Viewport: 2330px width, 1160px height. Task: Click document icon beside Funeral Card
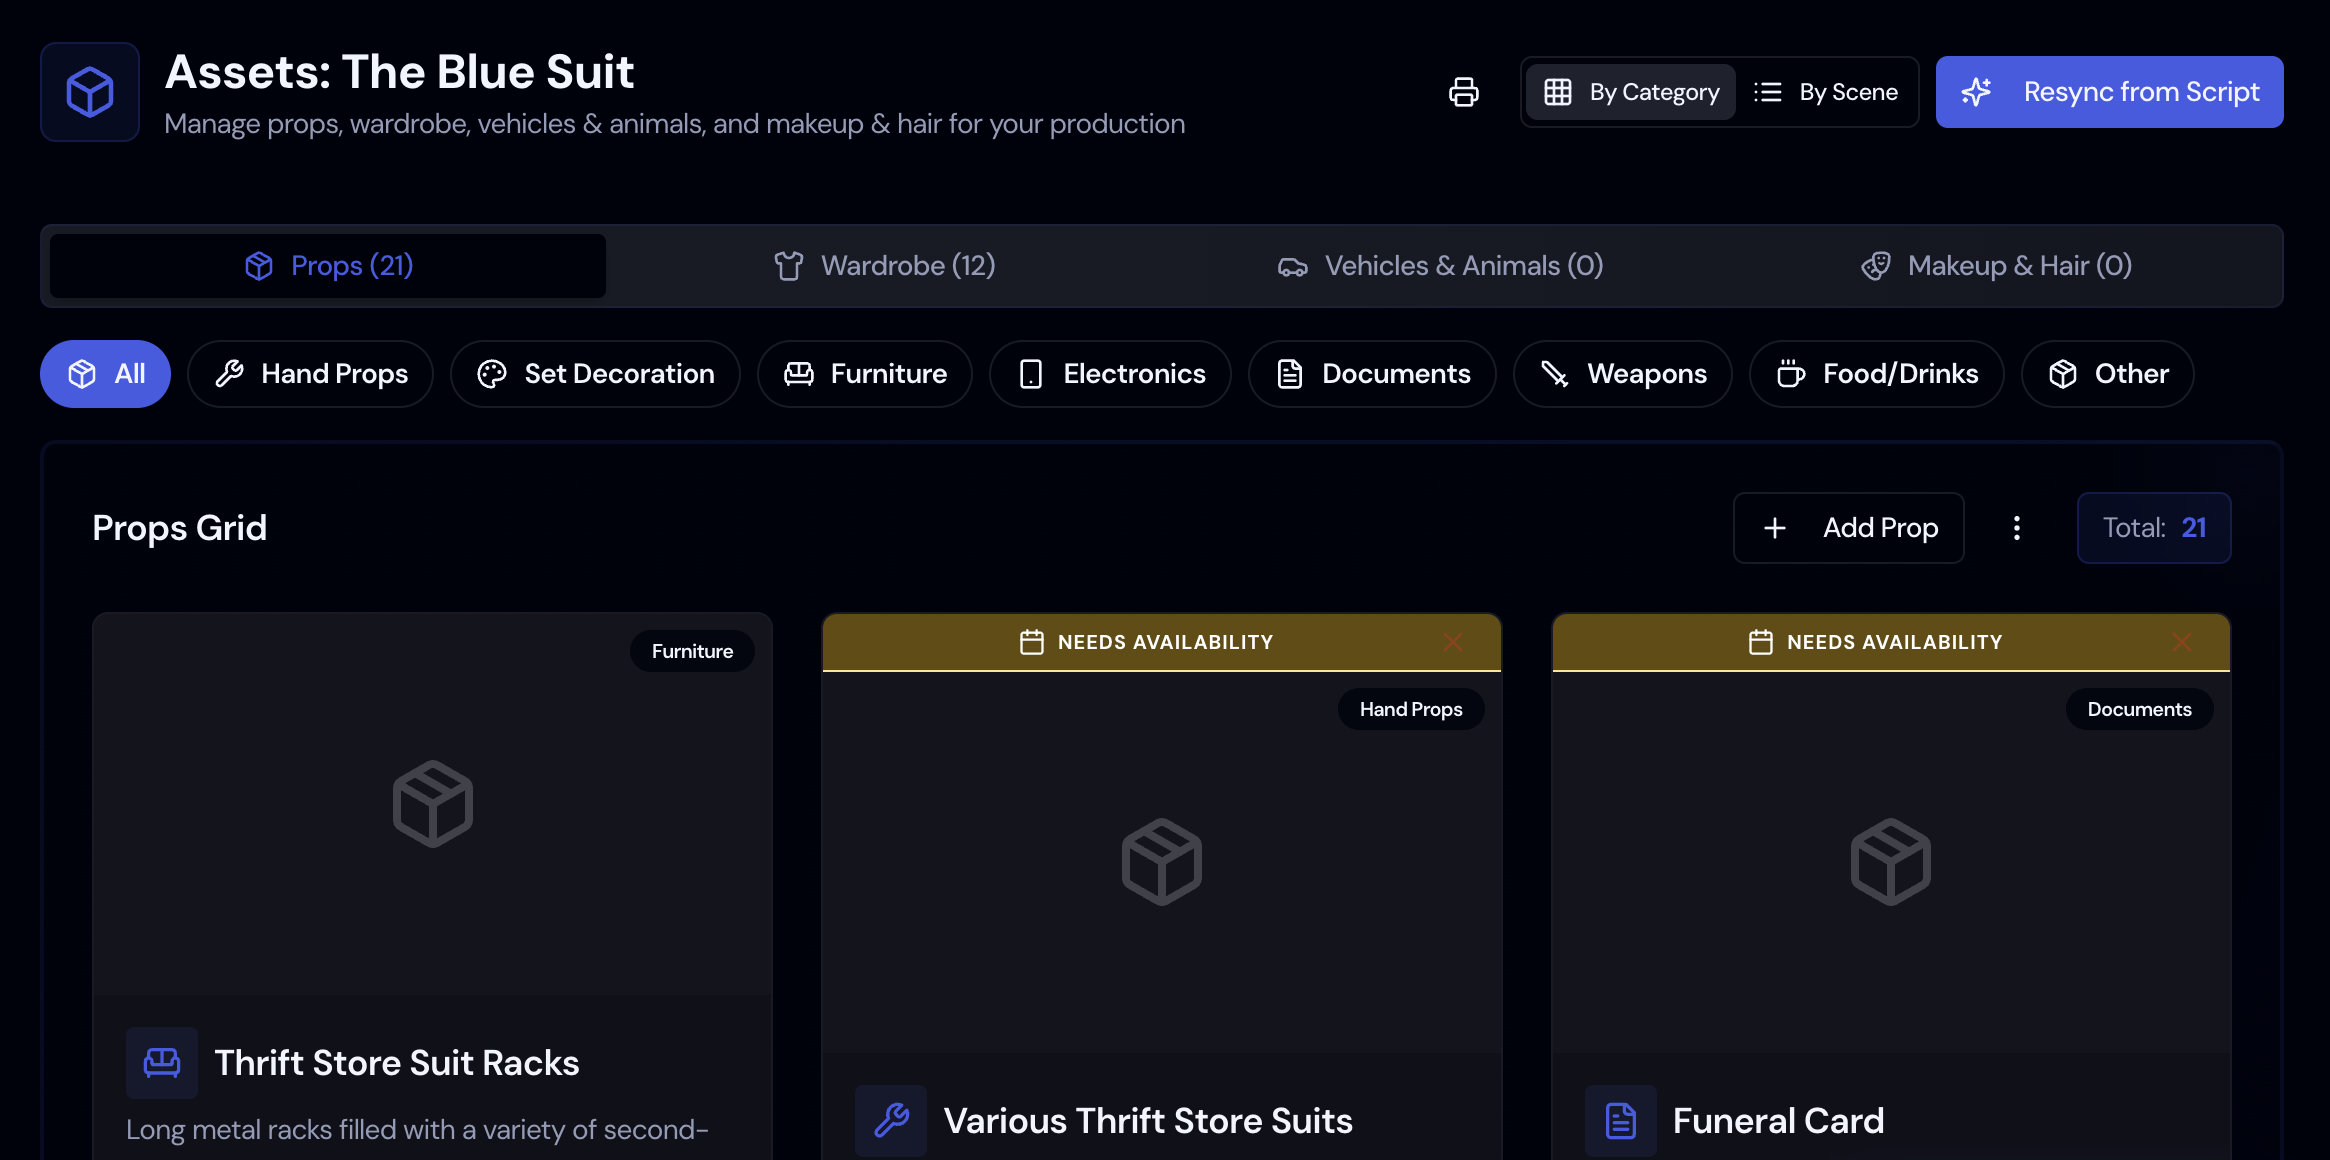[x=1620, y=1120]
